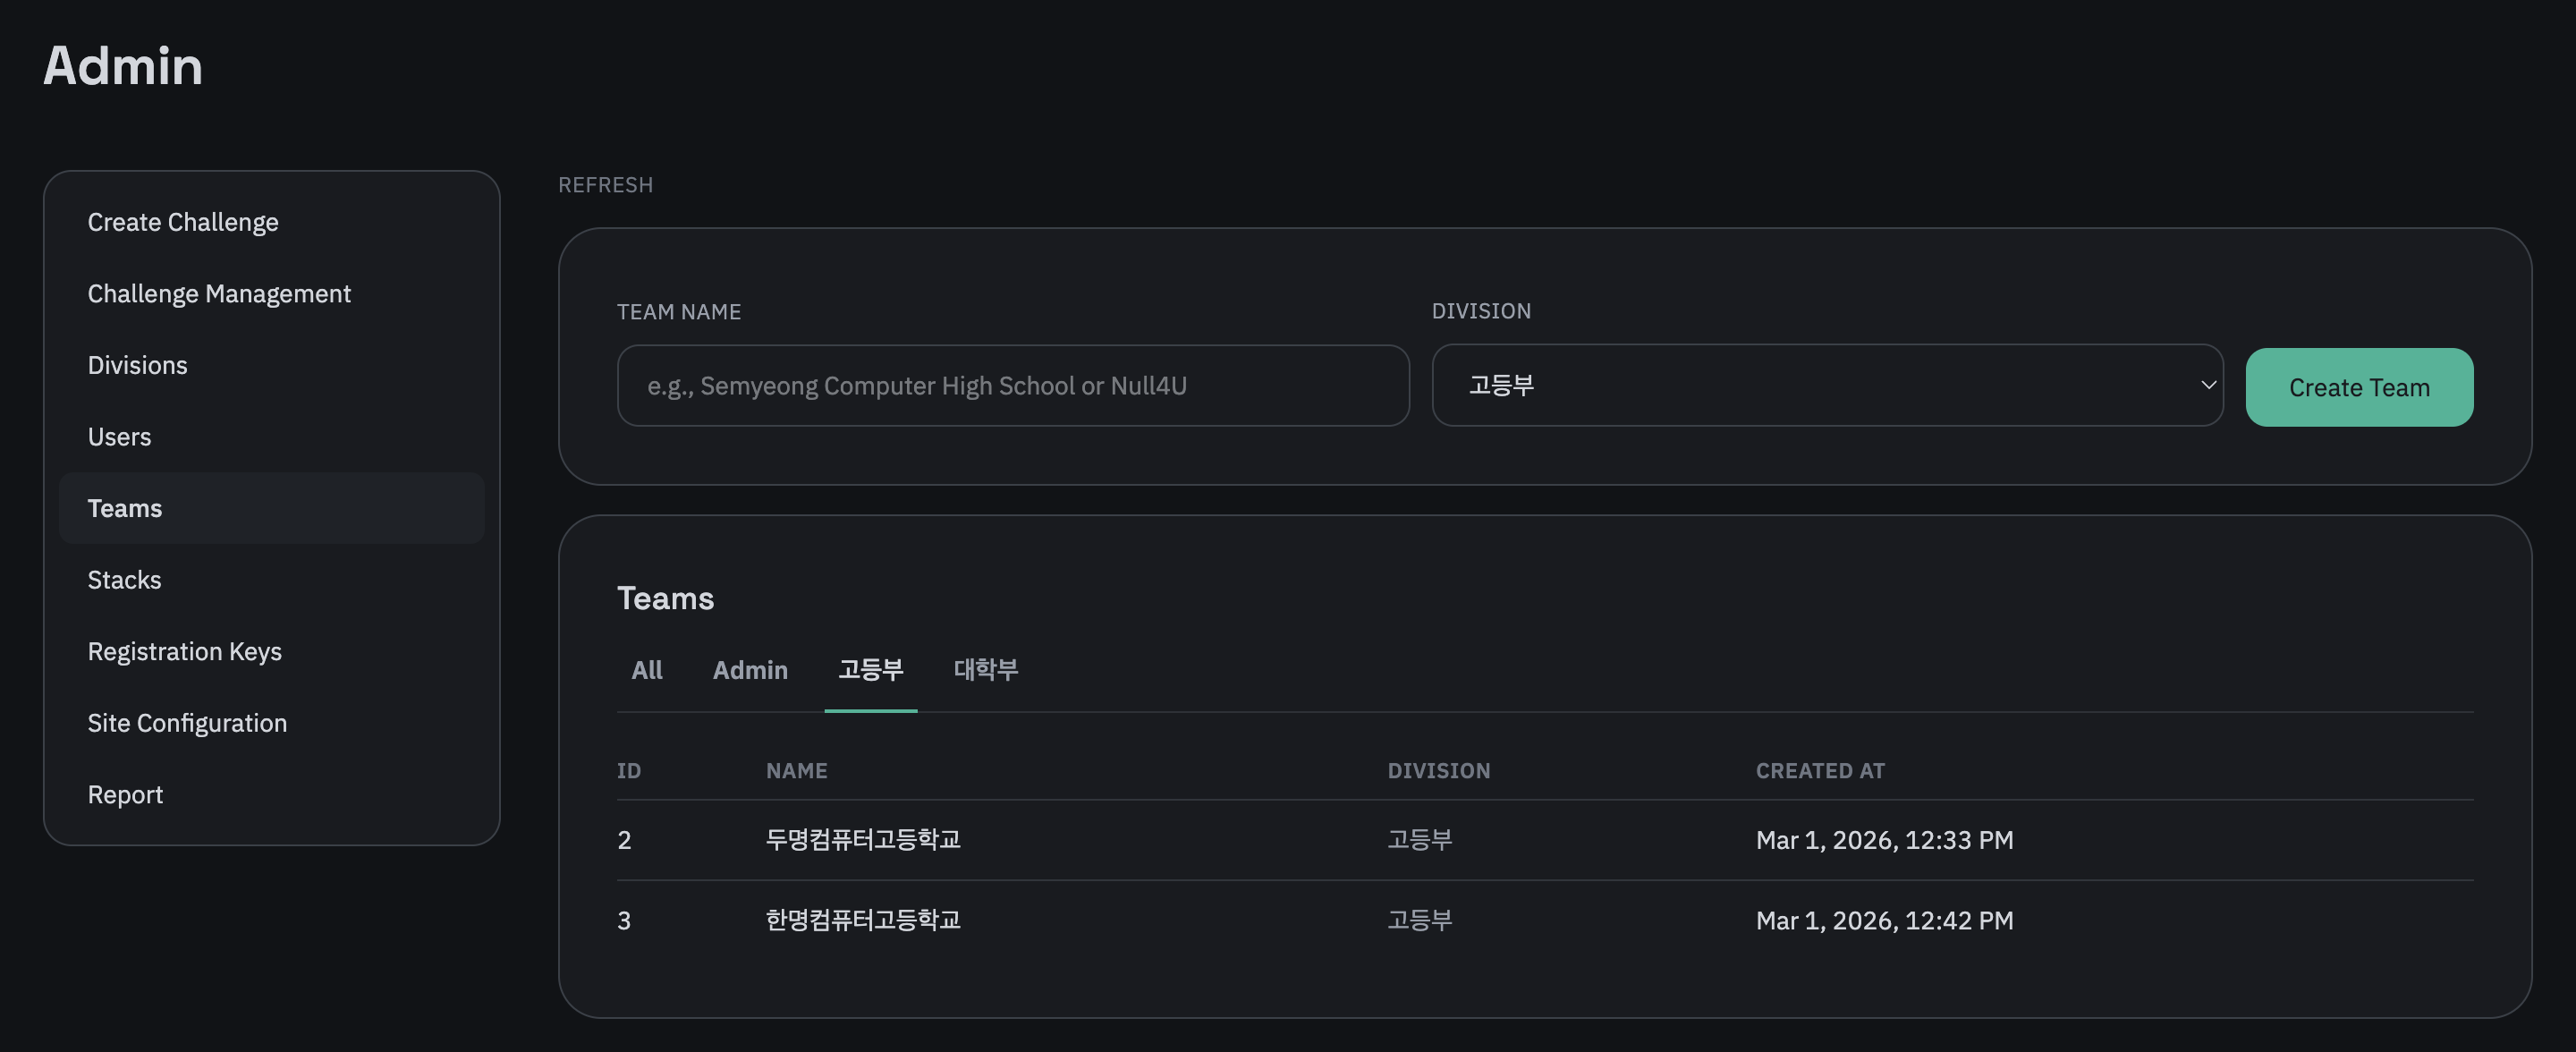Image resolution: width=2576 pixels, height=1052 pixels.
Task: Select the 대학부 tab
Action: coord(985,670)
